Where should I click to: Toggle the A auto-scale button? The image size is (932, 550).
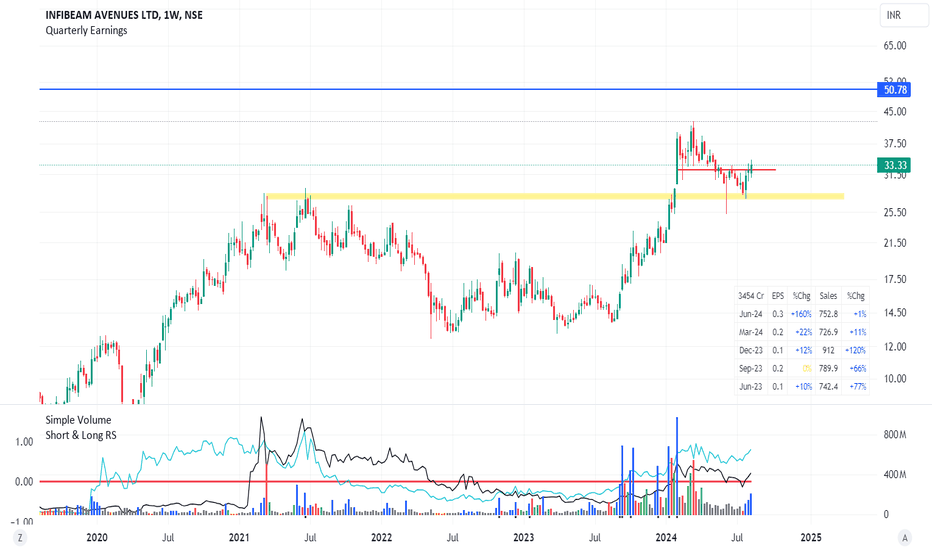coord(905,538)
